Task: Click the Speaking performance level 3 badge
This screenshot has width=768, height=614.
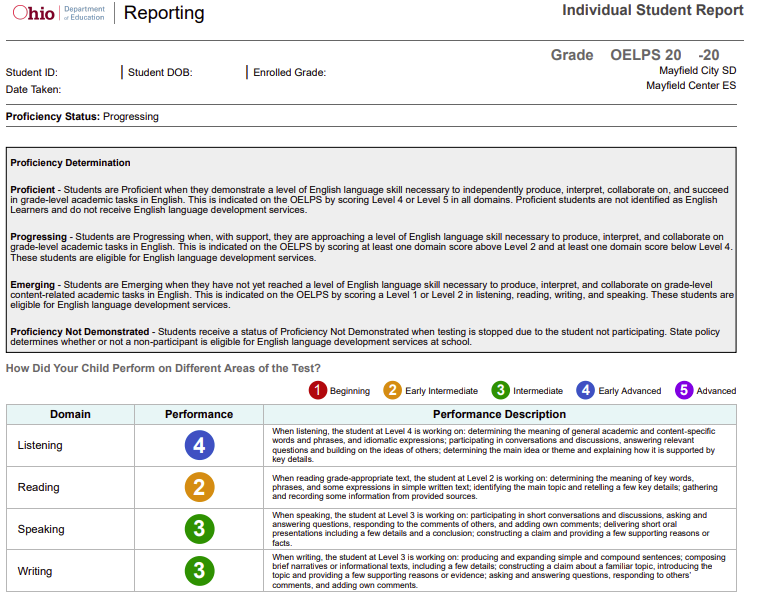Action: (x=199, y=529)
